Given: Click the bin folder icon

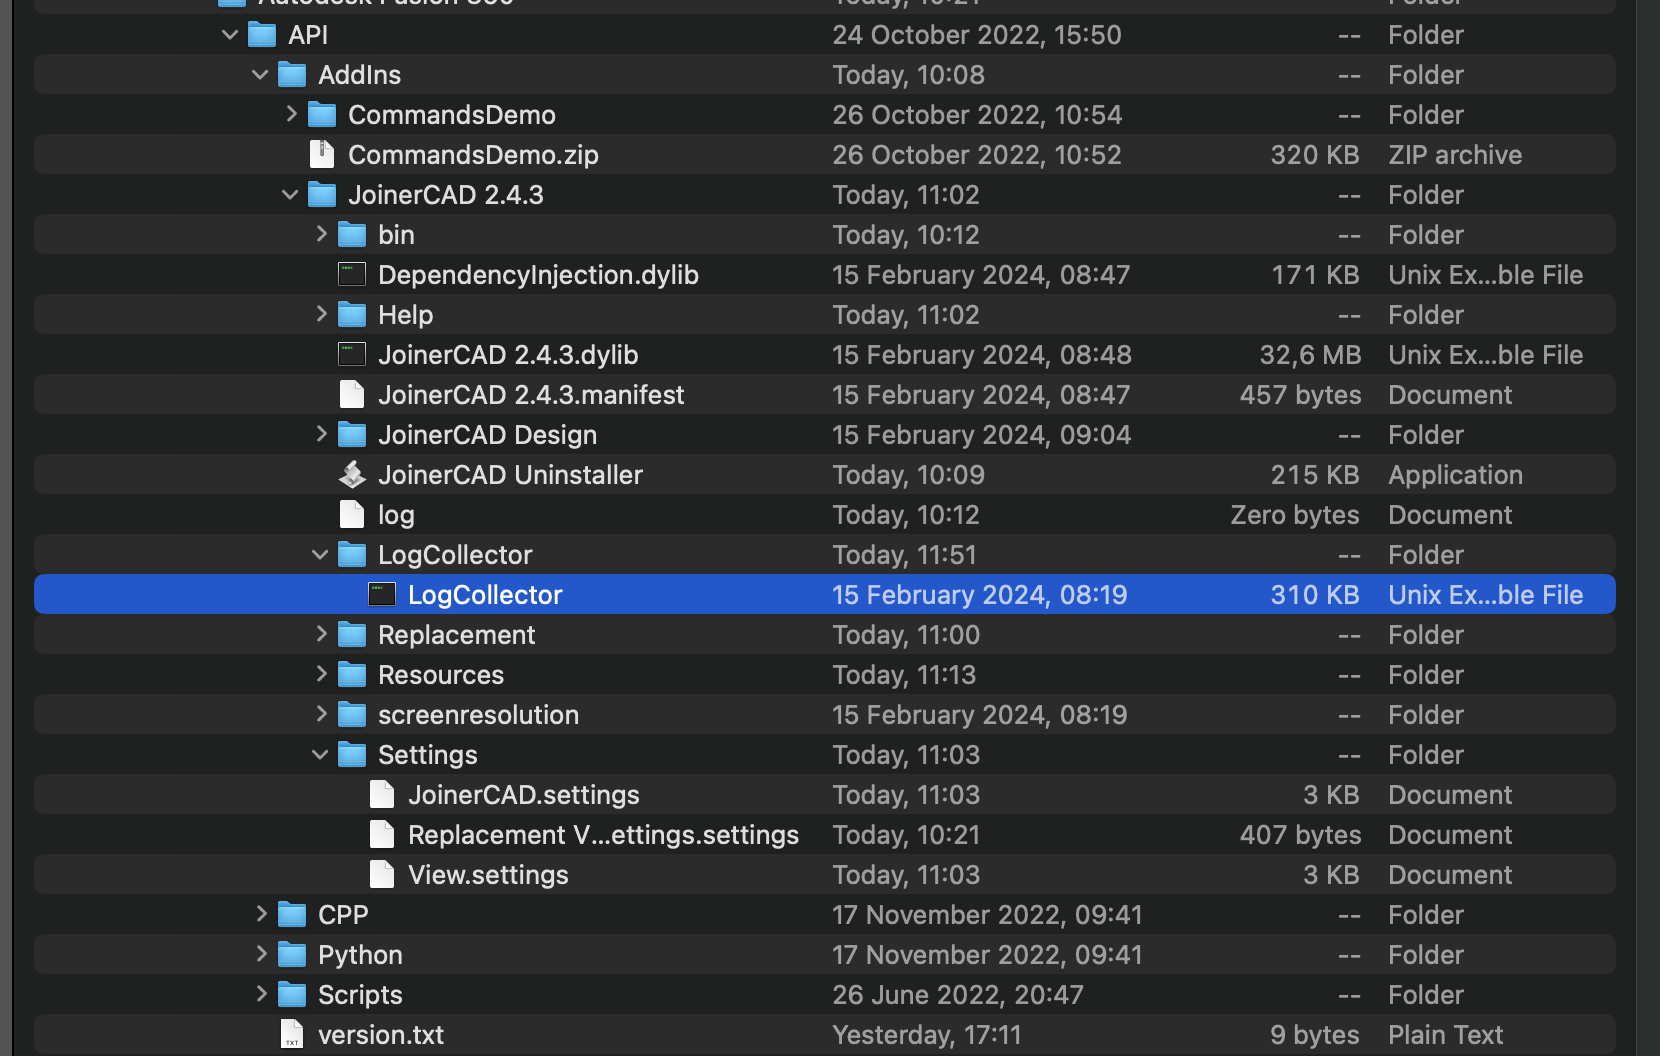Looking at the screenshot, I should [x=352, y=235].
